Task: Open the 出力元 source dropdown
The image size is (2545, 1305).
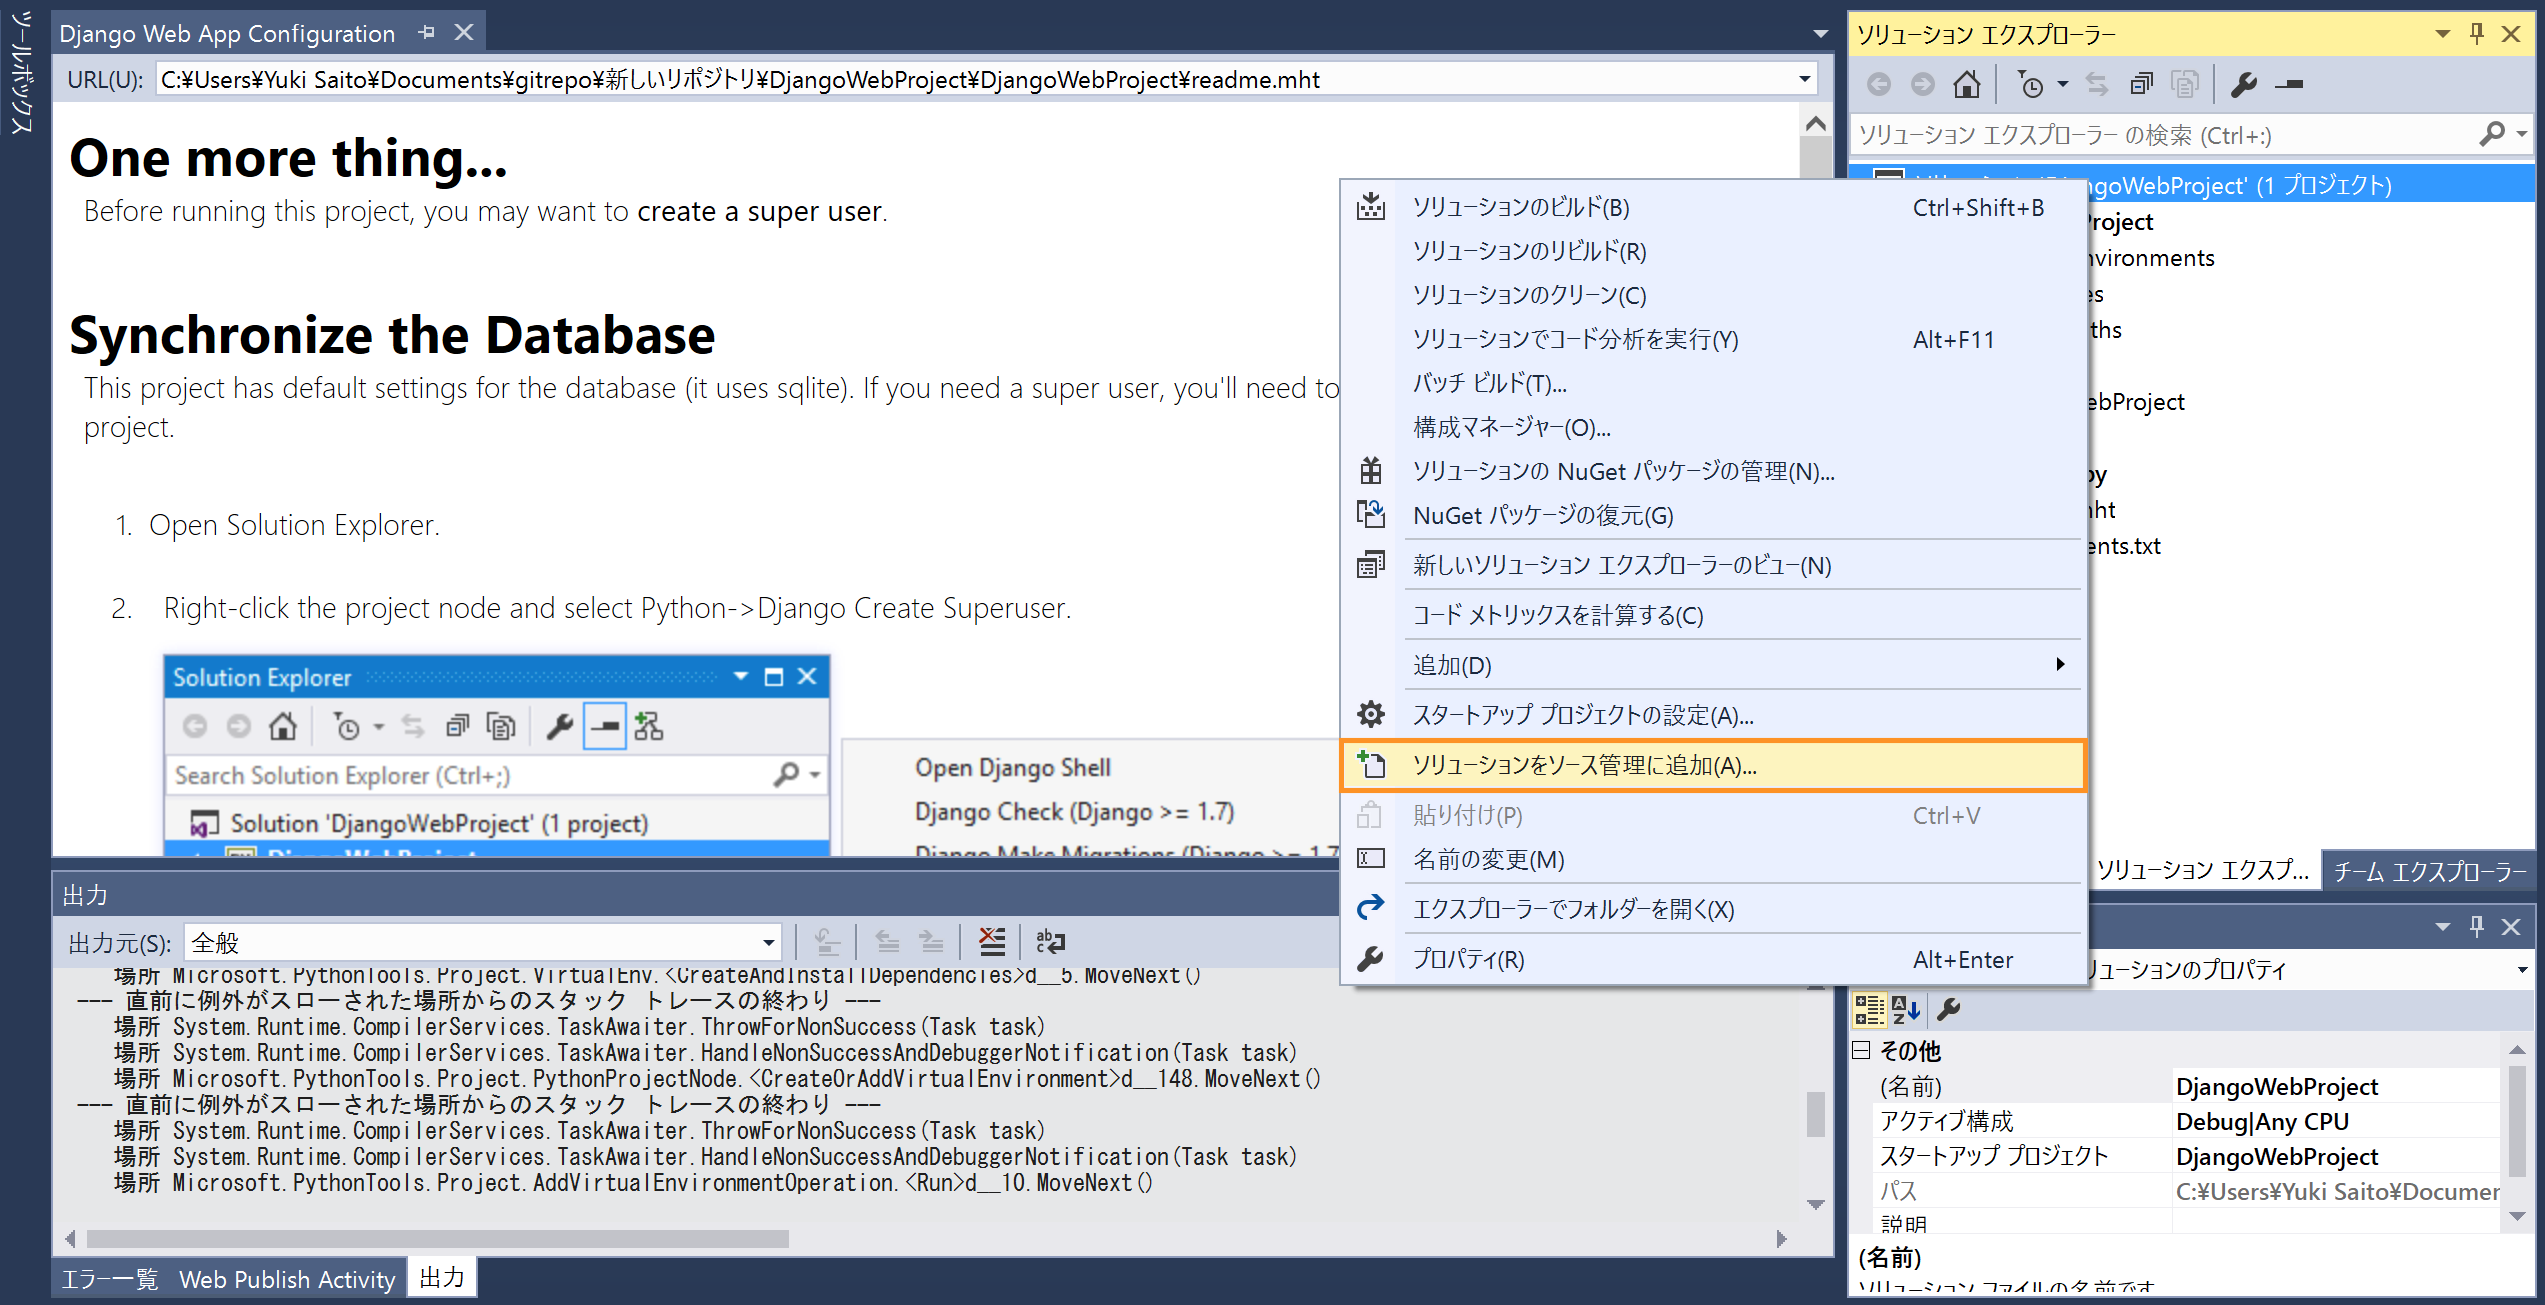Action: pyautogui.click(x=768, y=942)
